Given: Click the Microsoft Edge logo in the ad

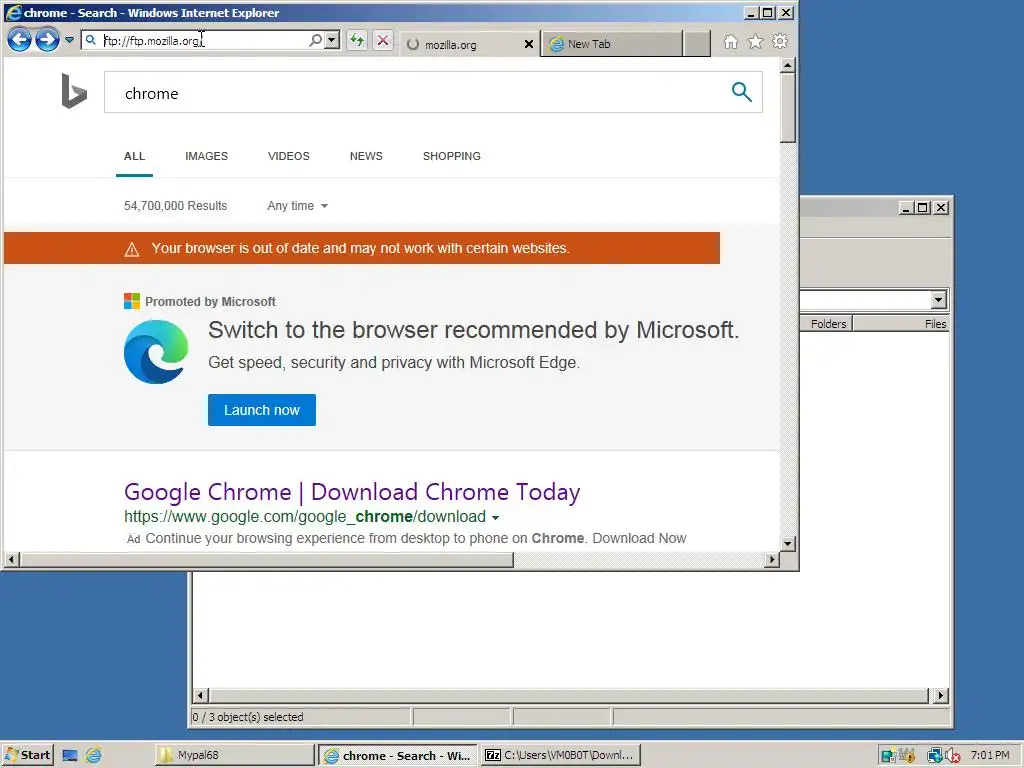Looking at the screenshot, I should 156,352.
